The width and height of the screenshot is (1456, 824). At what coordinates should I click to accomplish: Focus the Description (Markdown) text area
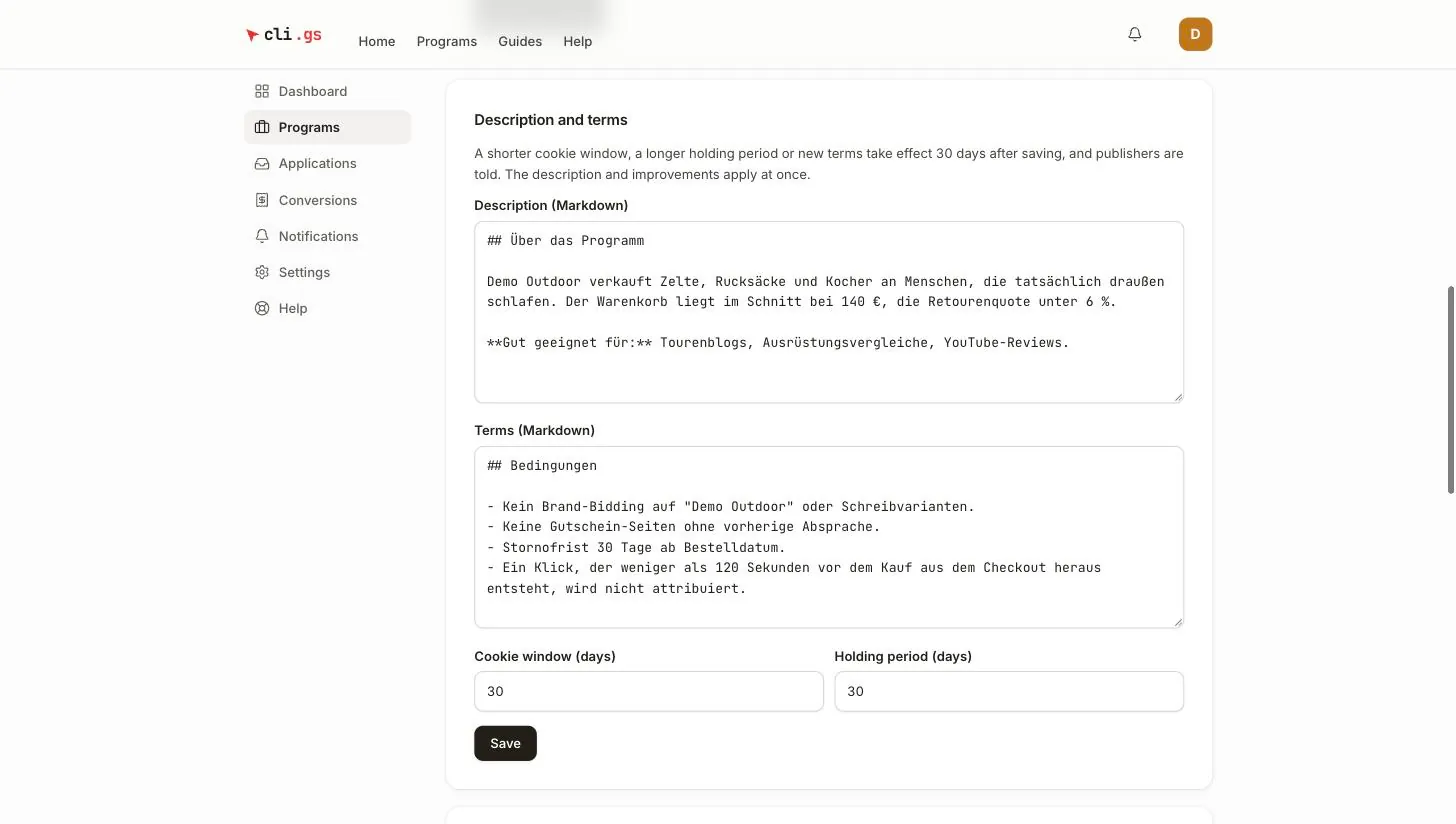tap(829, 312)
